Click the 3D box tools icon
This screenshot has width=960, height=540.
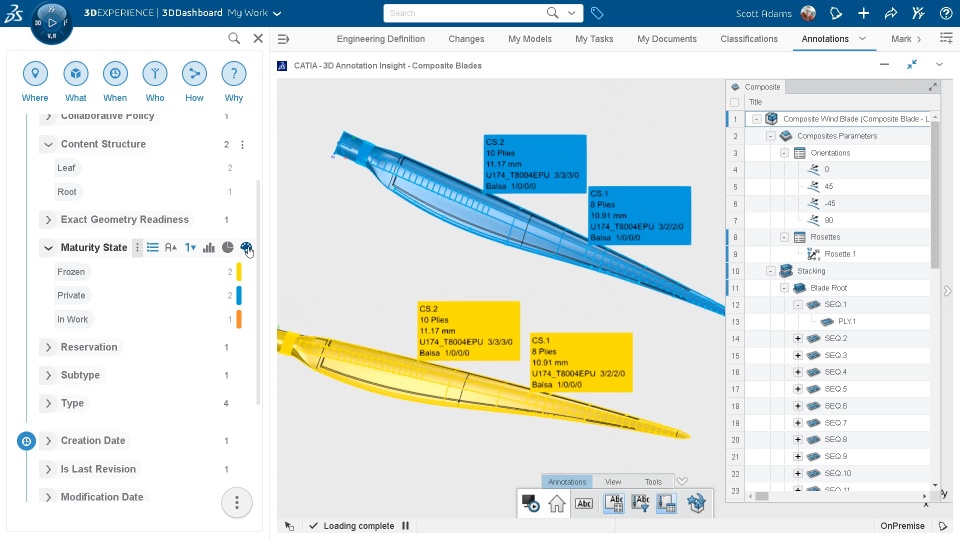tap(696, 503)
